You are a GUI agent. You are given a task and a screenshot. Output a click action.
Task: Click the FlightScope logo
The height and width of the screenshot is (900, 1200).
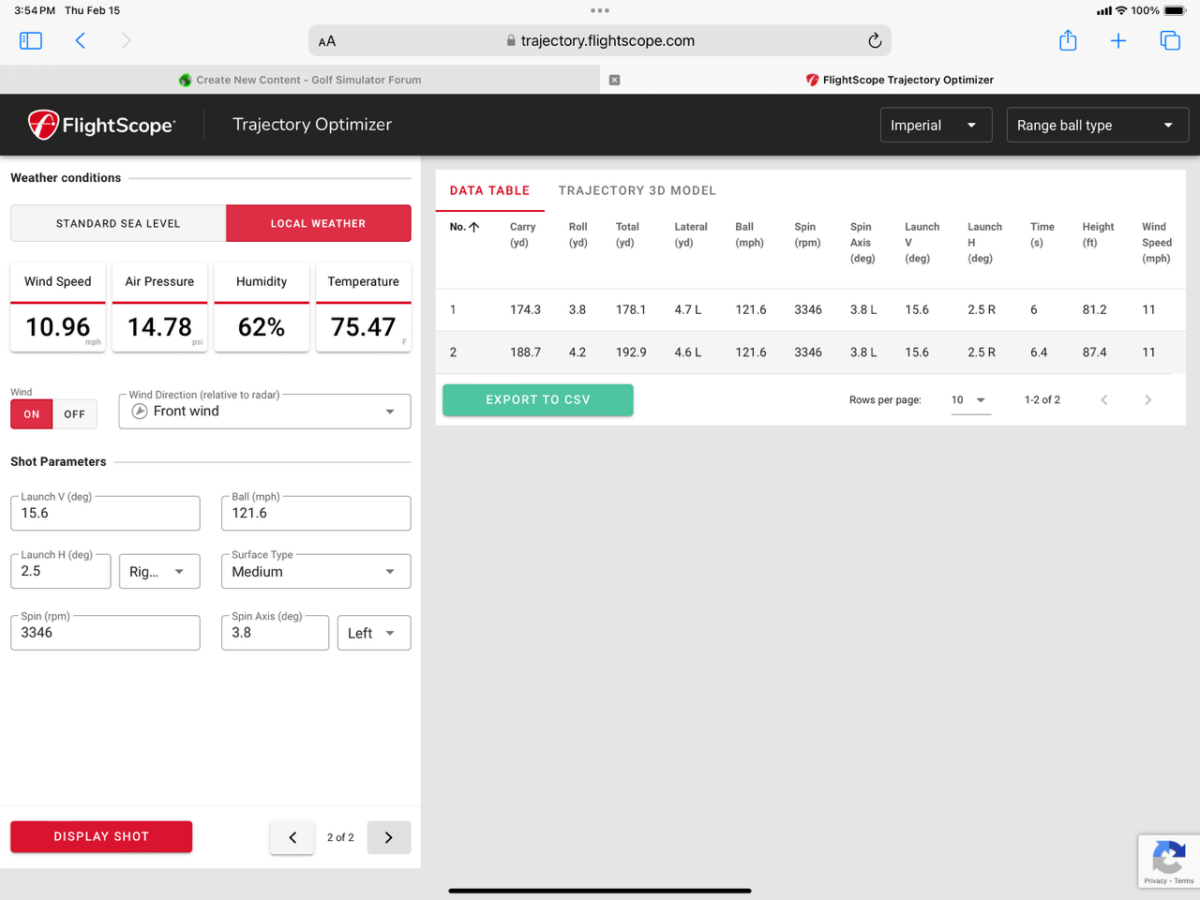pos(101,125)
